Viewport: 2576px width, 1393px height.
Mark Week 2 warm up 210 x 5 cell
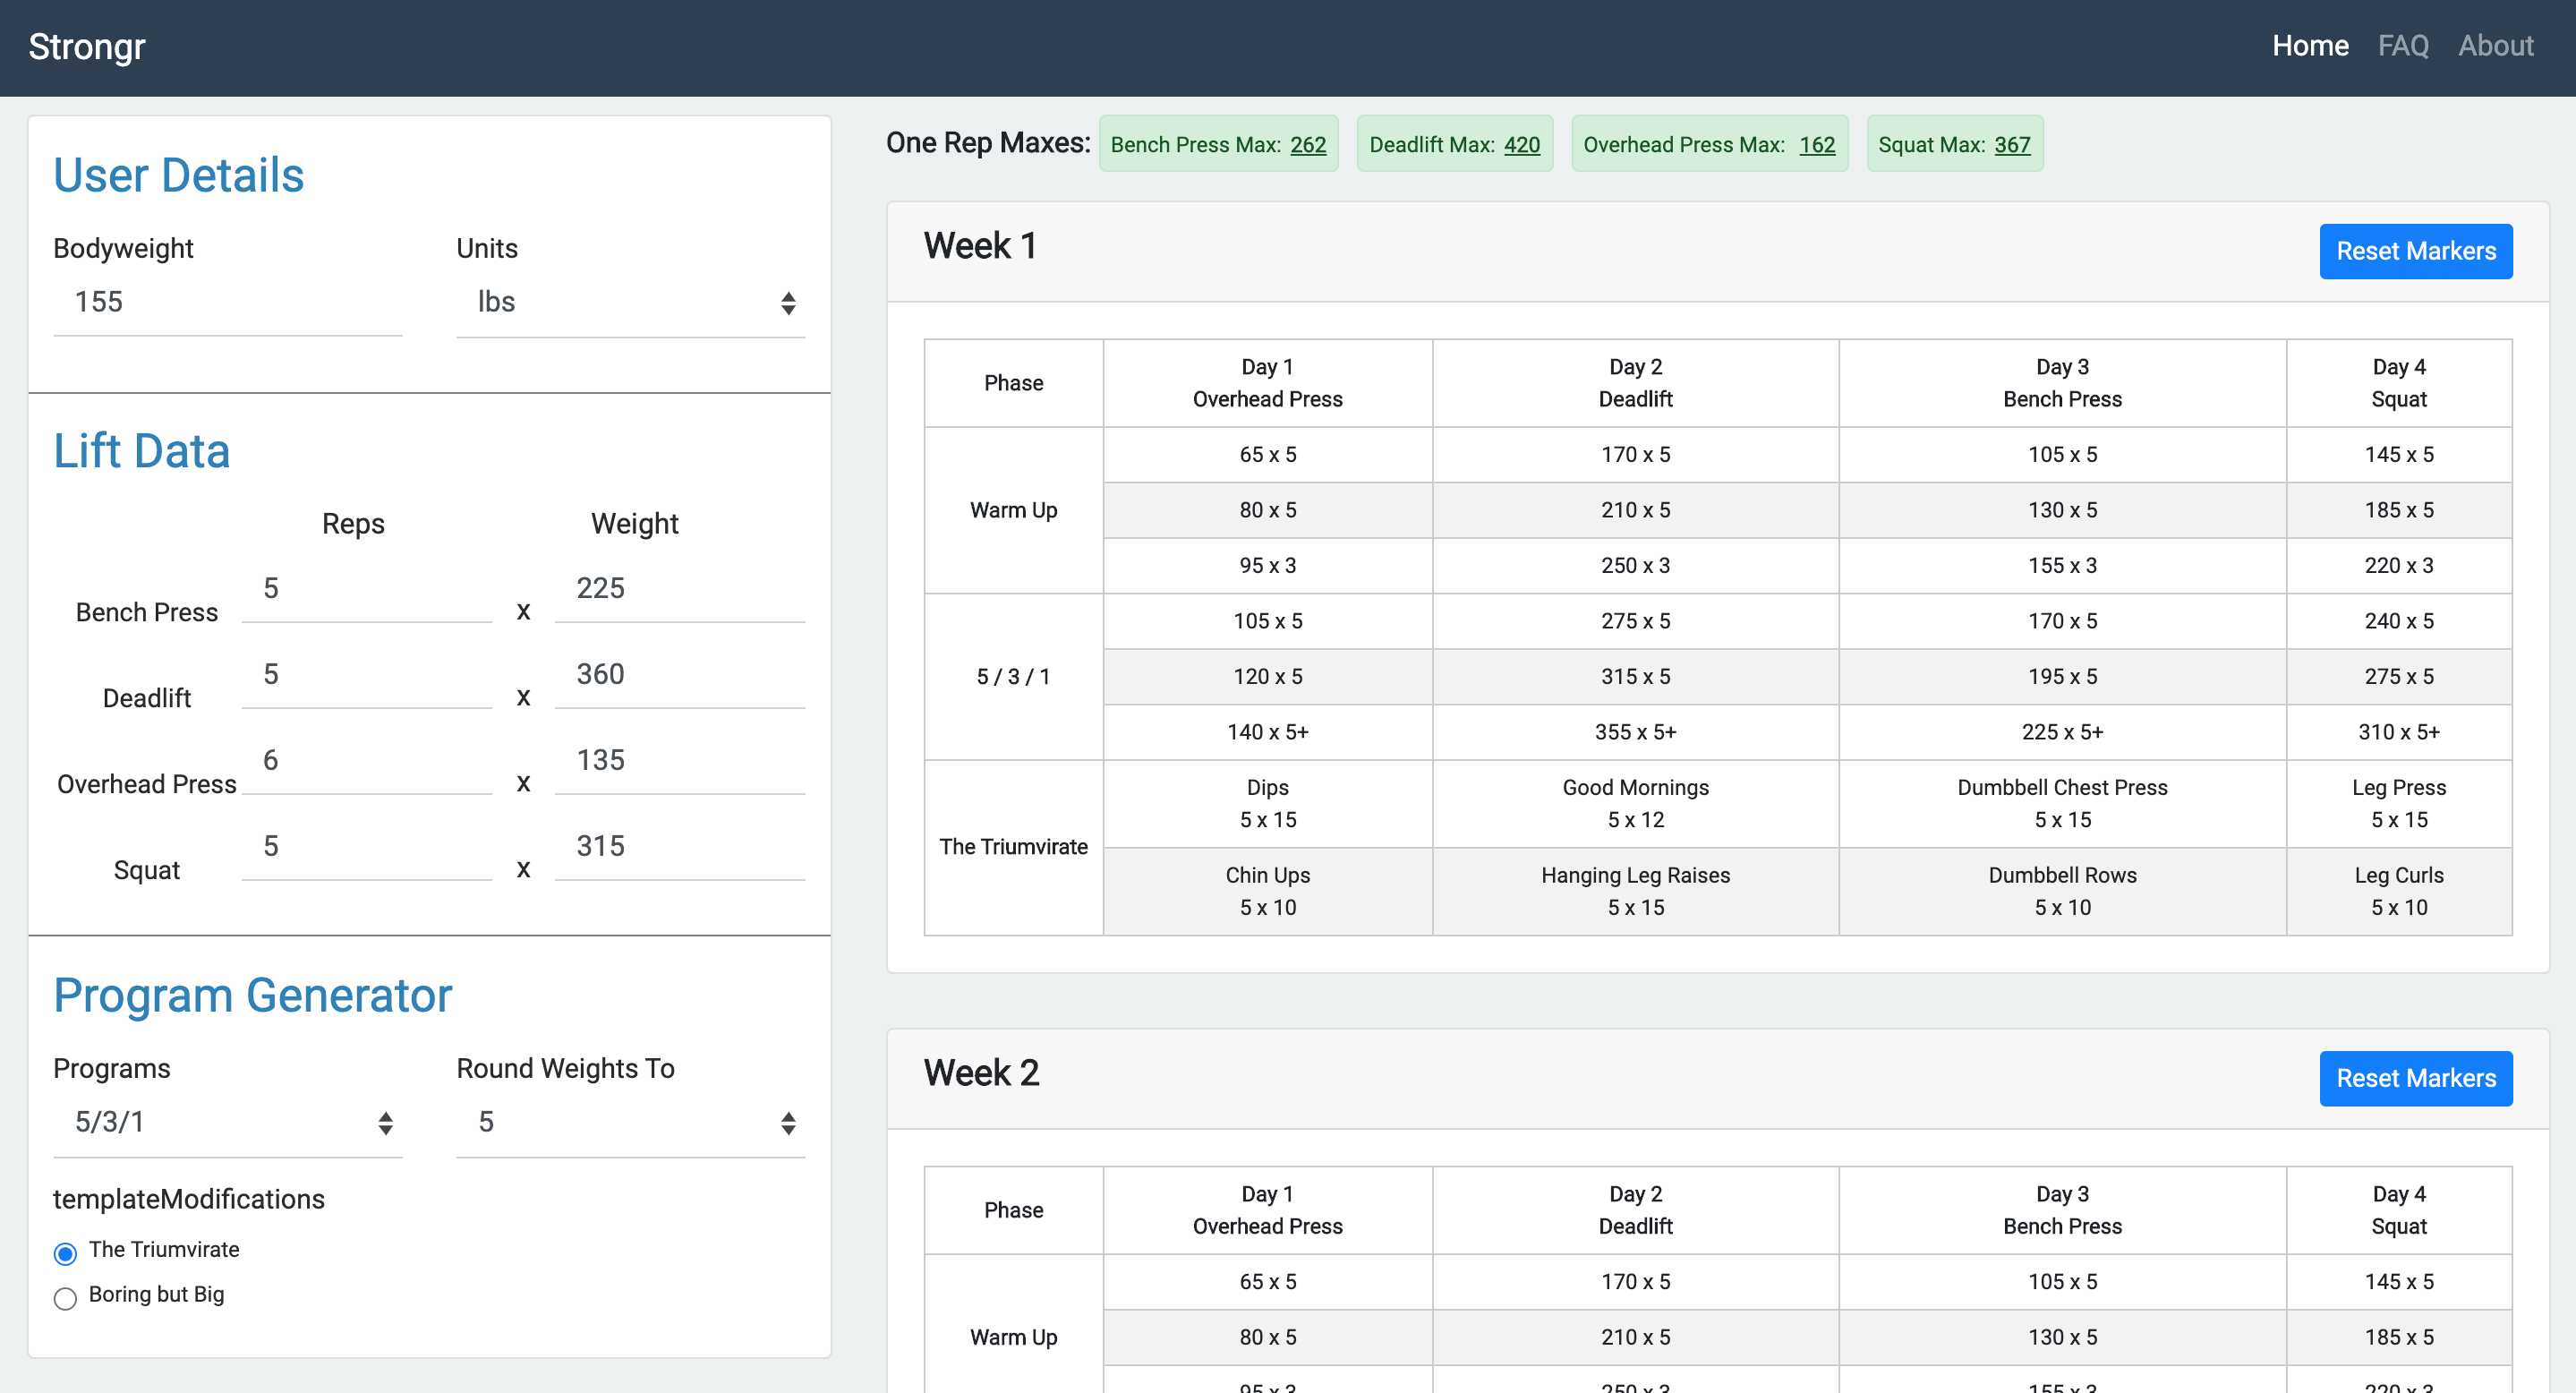pos(1635,1337)
